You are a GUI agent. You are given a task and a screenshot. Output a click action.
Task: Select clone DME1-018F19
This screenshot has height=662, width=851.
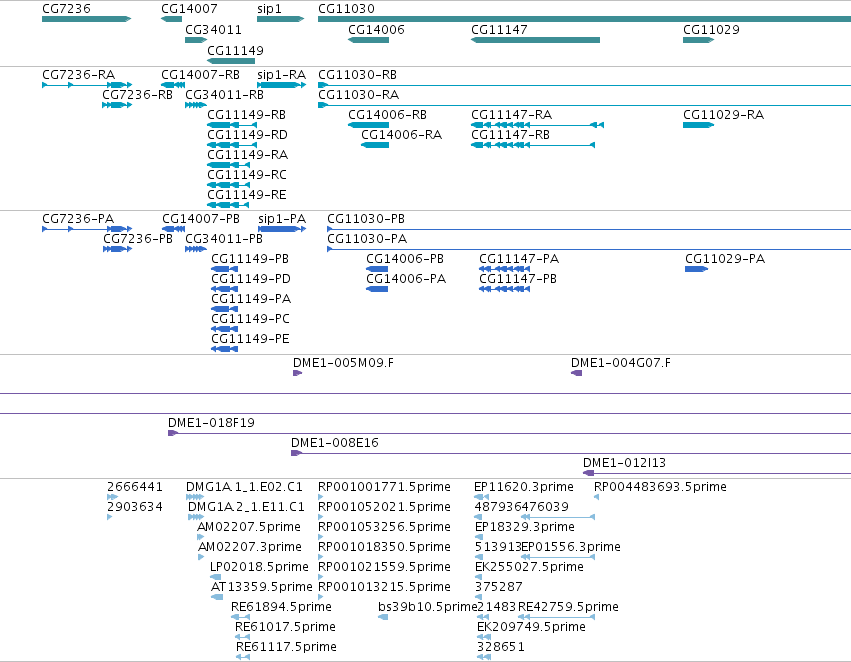pyautogui.click(x=509, y=433)
